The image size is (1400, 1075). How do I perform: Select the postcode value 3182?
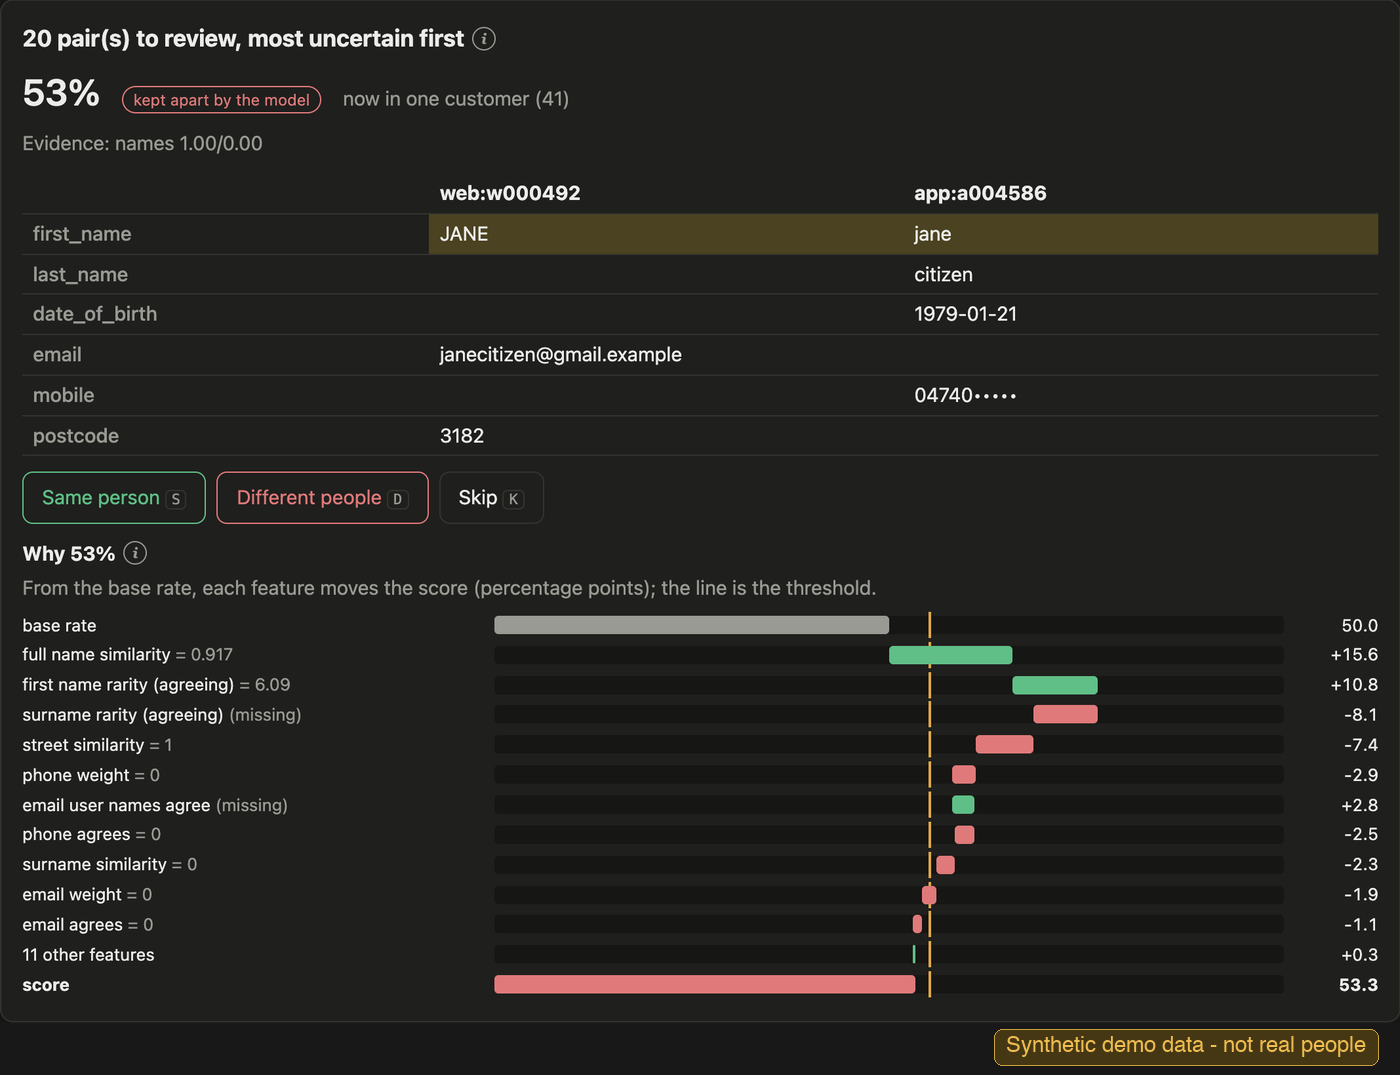(x=462, y=436)
